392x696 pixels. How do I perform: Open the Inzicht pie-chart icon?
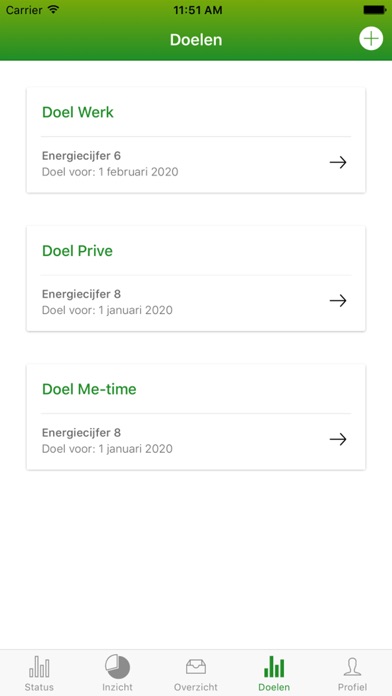pos(118,666)
